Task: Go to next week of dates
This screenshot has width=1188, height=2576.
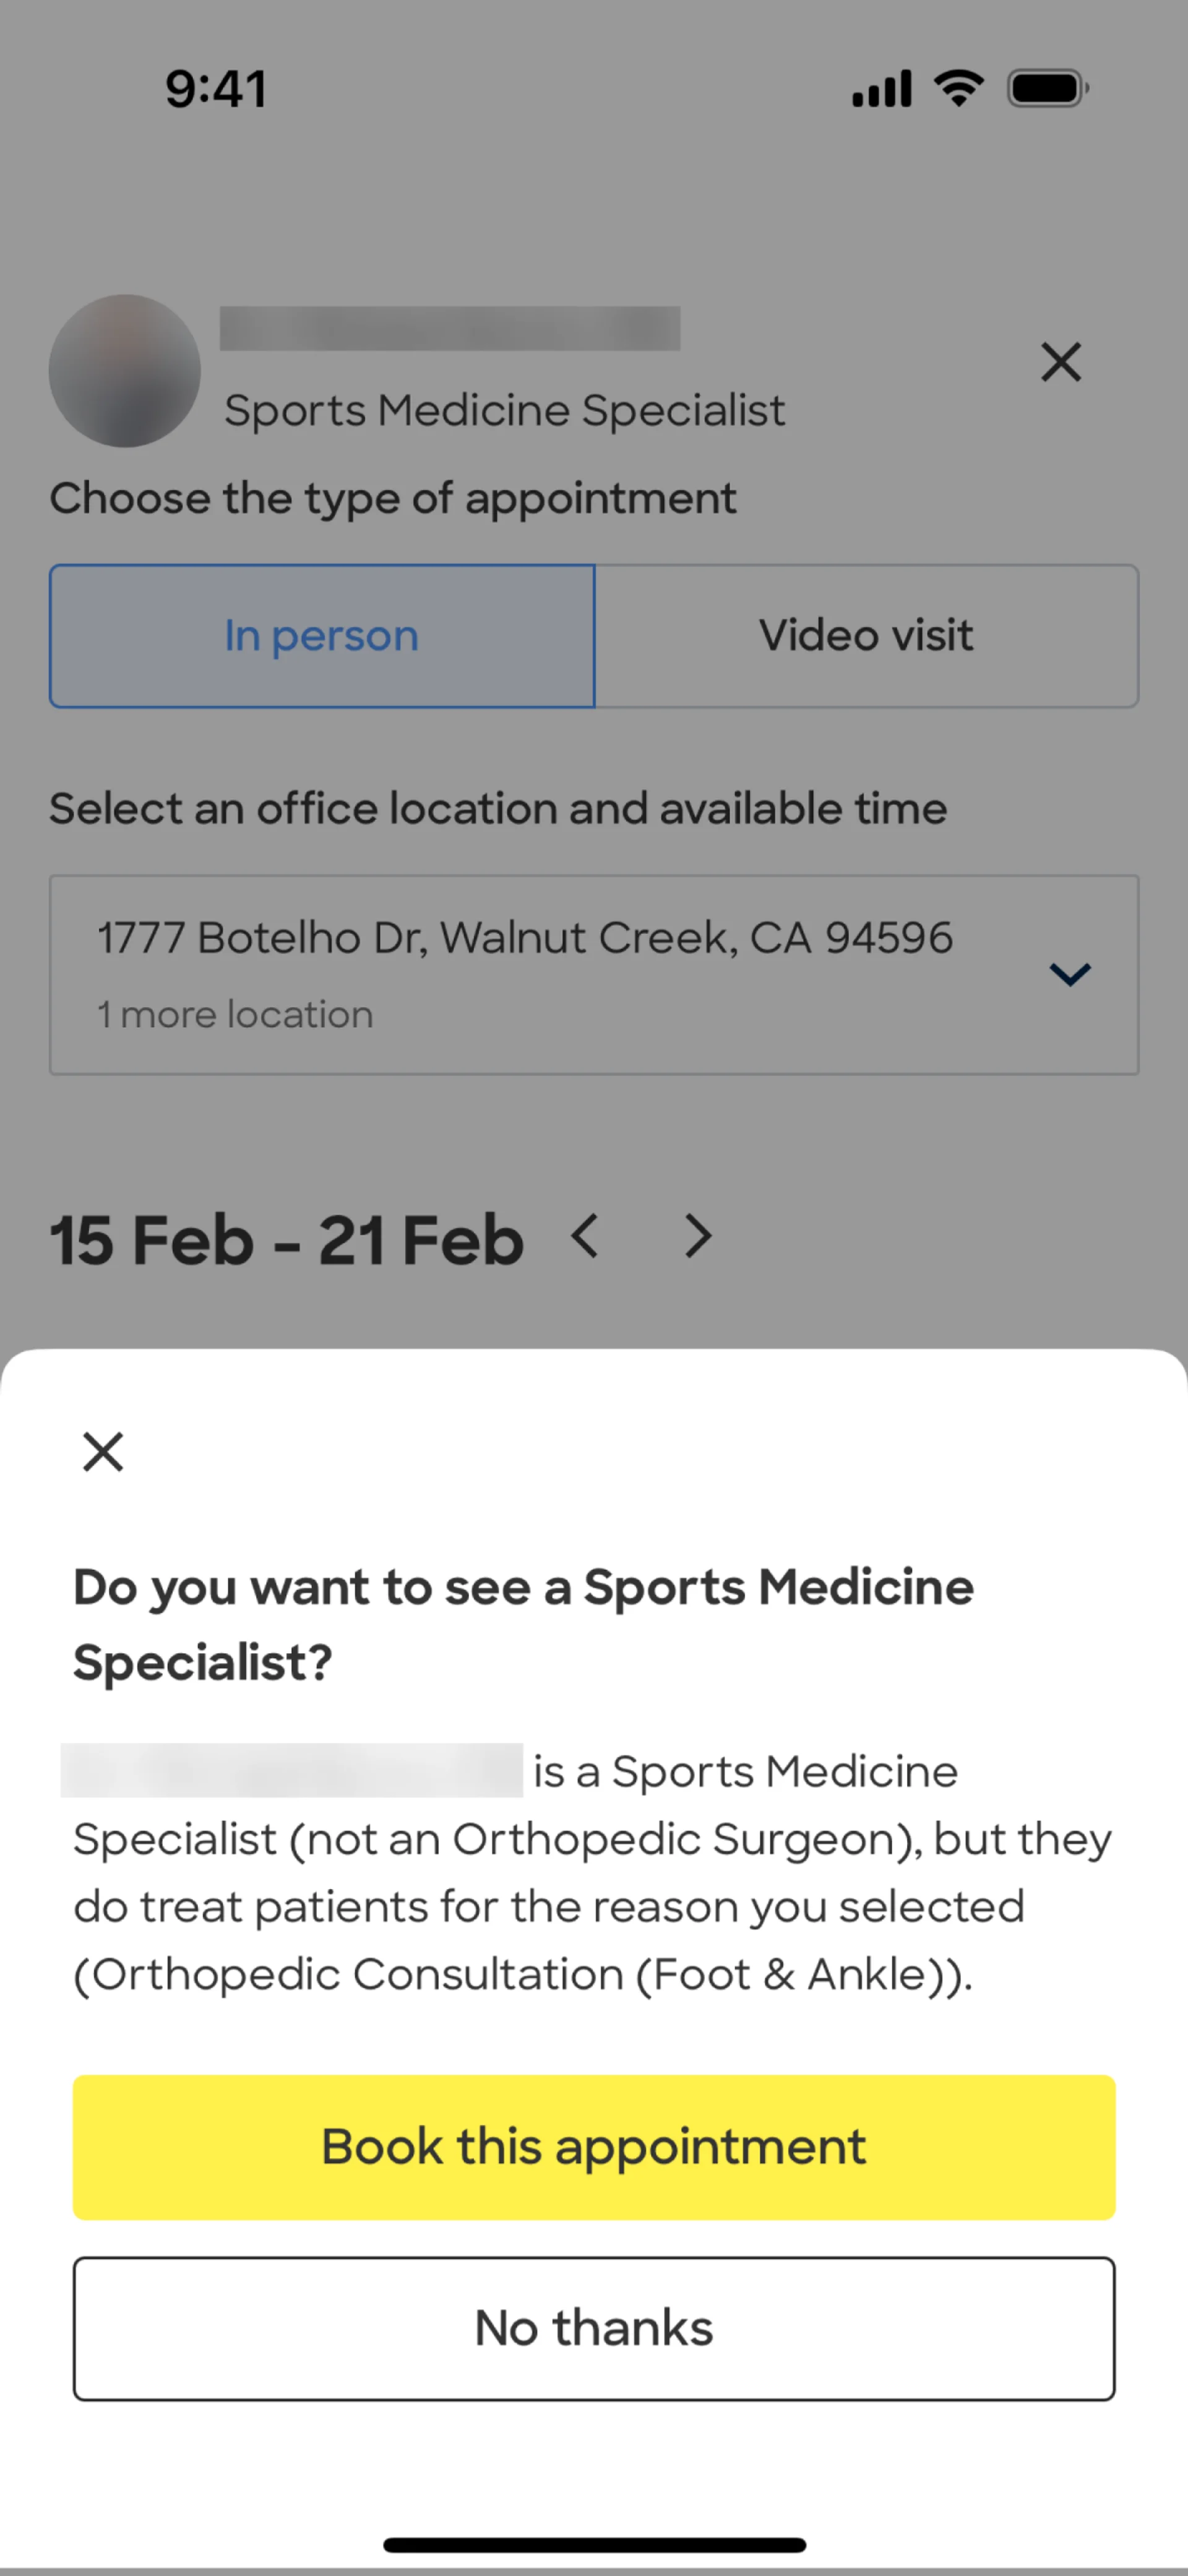Action: (x=698, y=1236)
